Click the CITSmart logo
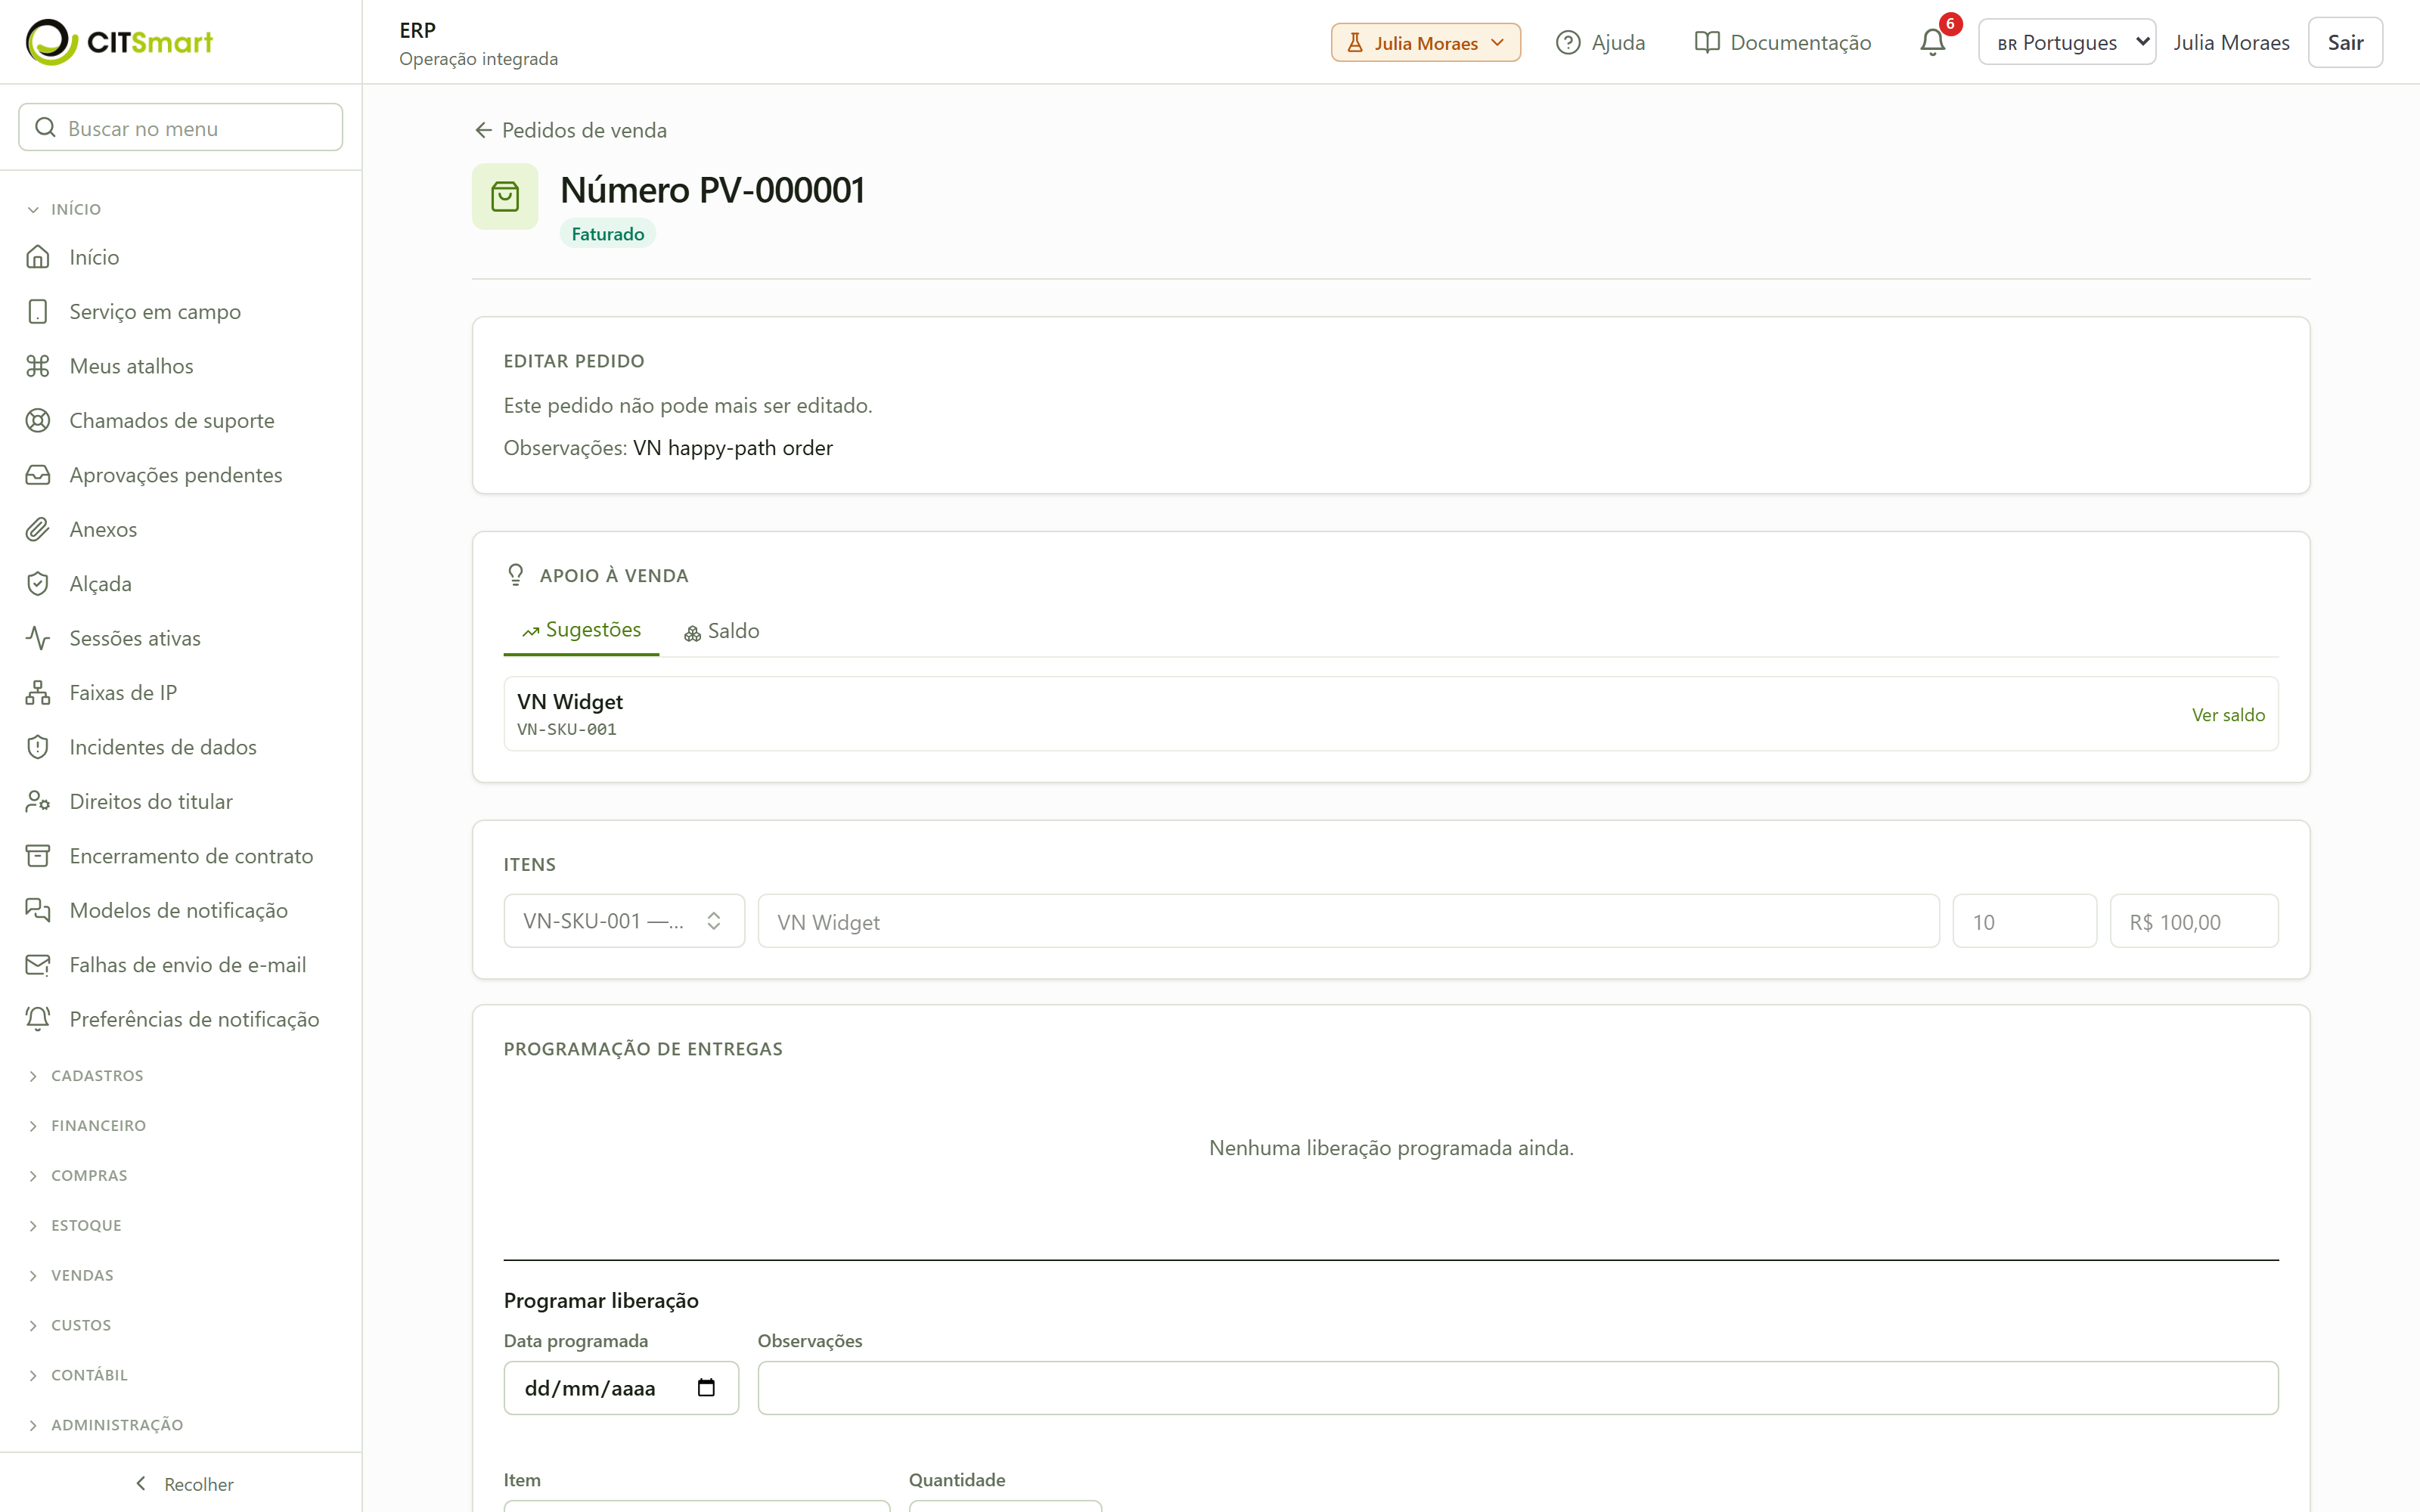 point(119,42)
